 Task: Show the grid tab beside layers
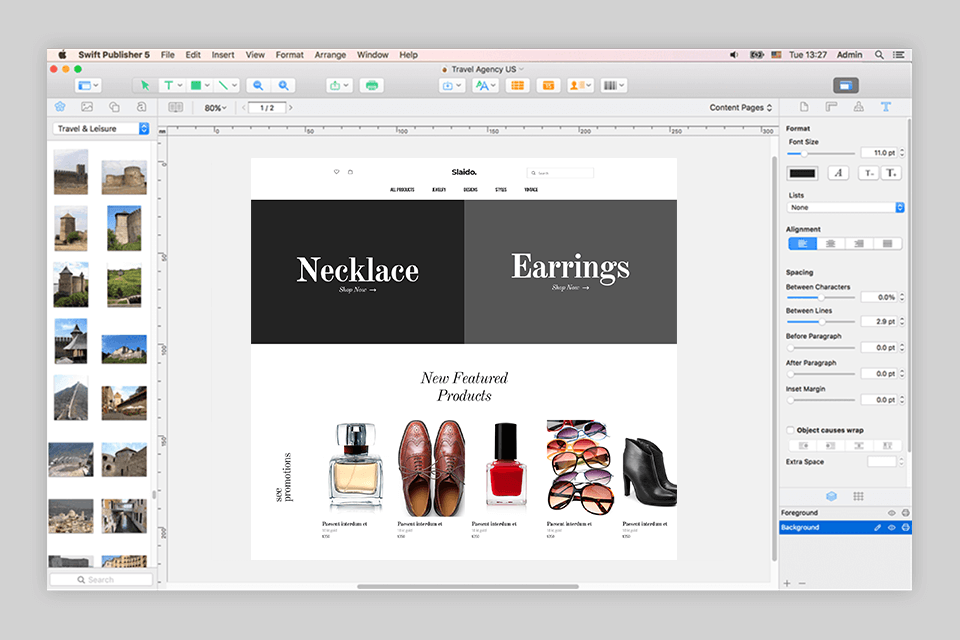858,496
